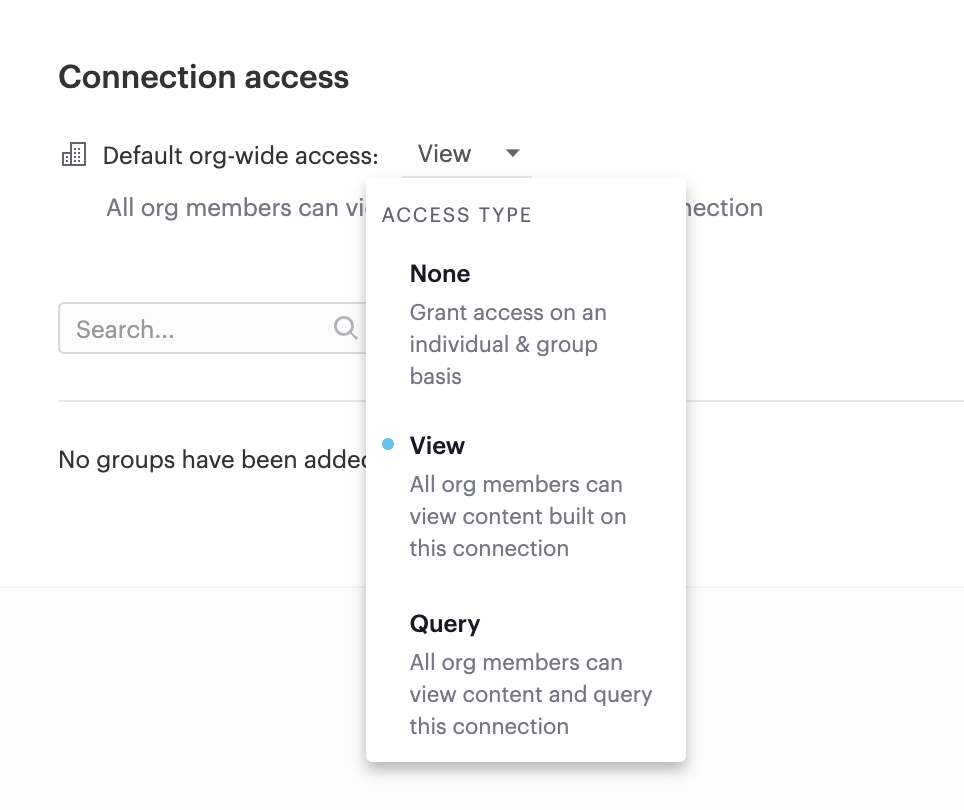Viewport: 964px width, 810px height.
Task: Click the Query option description text
Action: pos(531,694)
